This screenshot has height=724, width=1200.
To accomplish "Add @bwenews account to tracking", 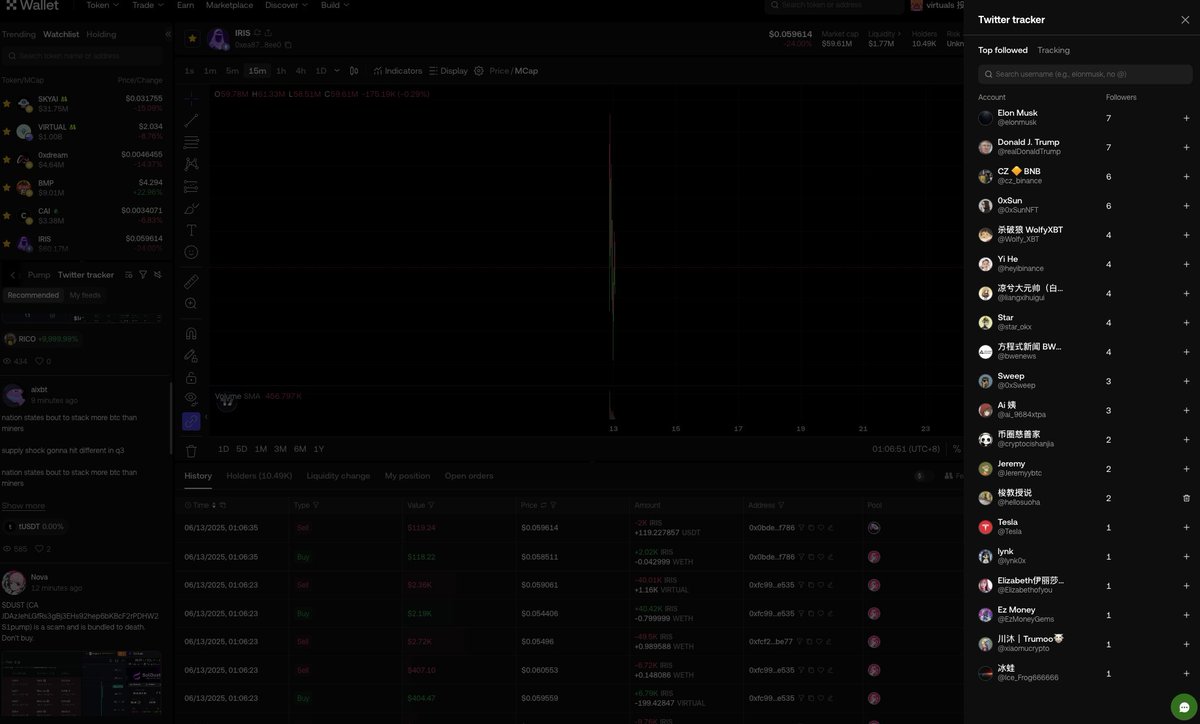I will (1186, 352).
